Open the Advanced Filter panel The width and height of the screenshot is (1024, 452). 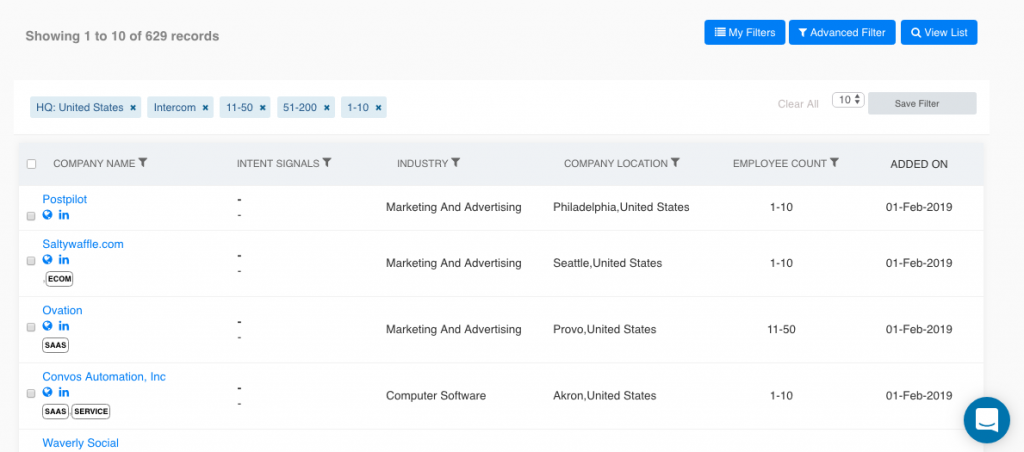coord(842,32)
